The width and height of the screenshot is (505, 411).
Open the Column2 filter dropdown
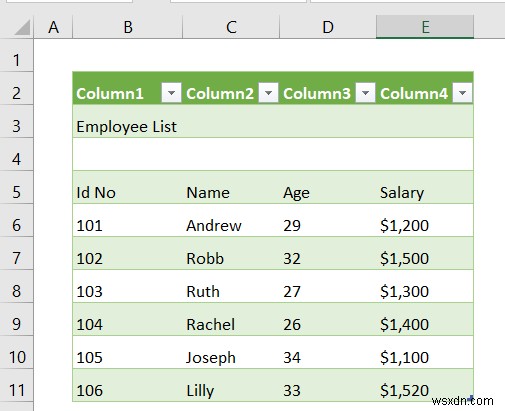(x=268, y=92)
